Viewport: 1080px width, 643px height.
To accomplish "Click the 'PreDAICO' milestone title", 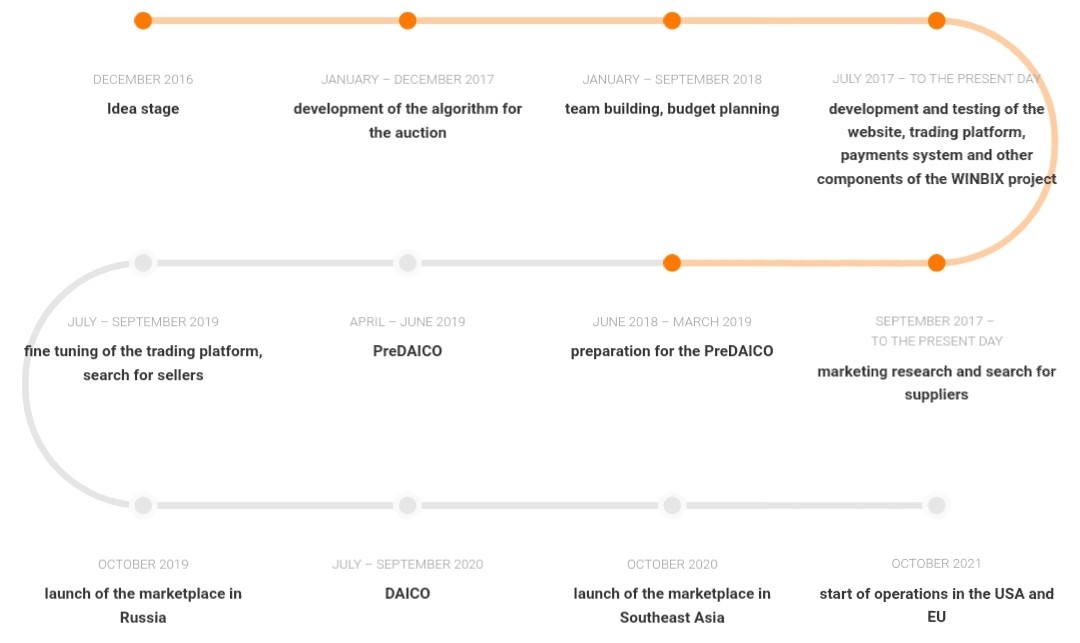I will click(x=408, y=351).
